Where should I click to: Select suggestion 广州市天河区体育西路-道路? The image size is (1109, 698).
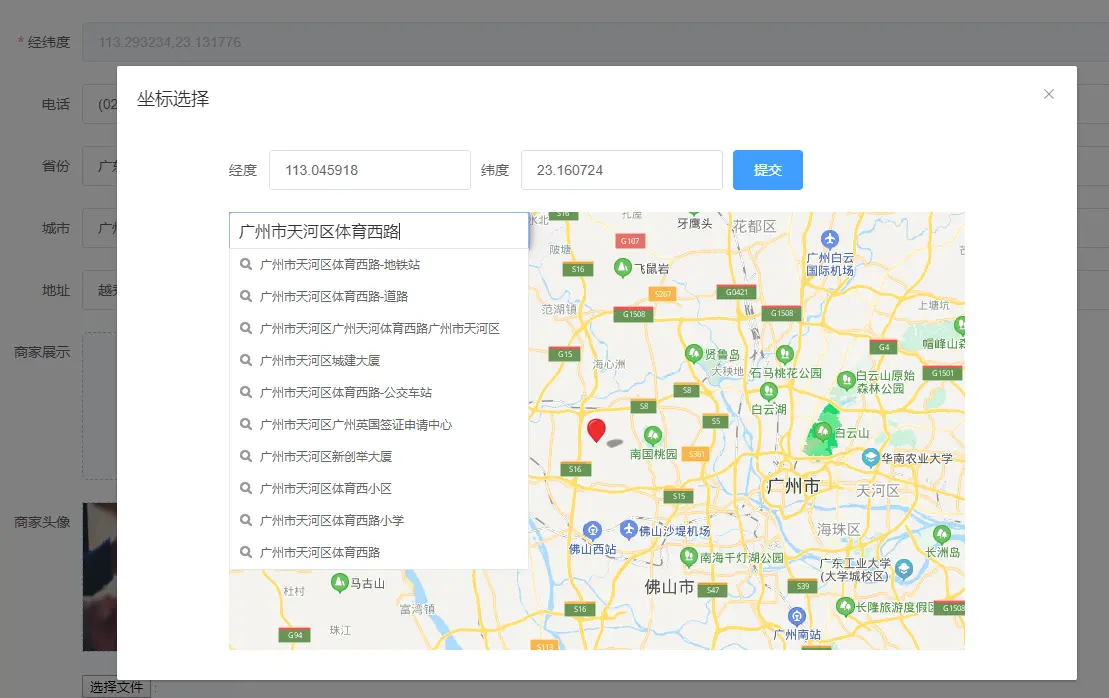378,296
